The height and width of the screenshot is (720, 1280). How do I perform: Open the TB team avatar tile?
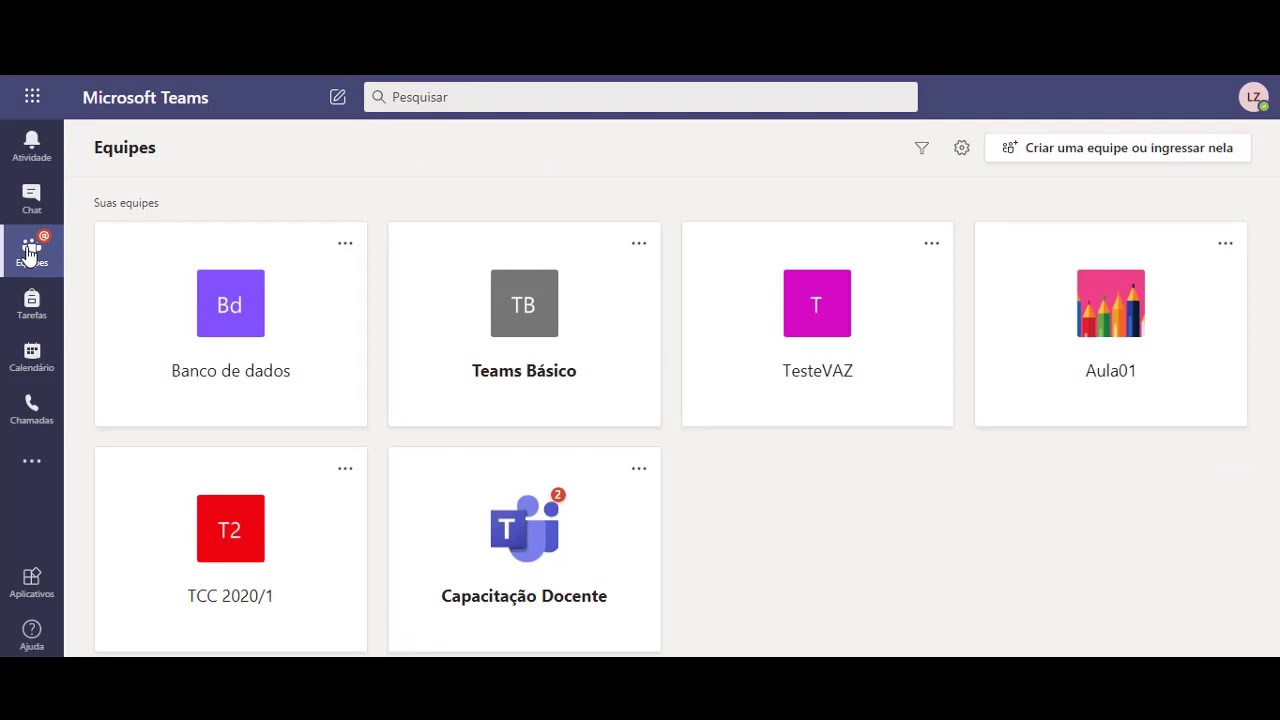pos(524,303)
